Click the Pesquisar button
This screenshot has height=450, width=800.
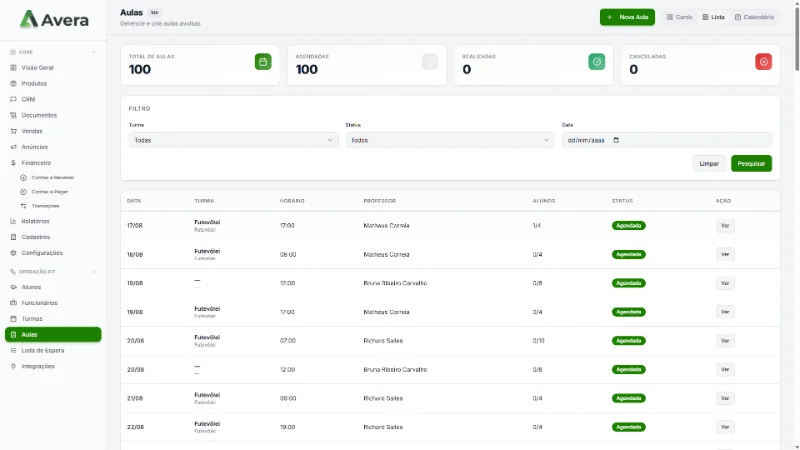pyautogui.click(x=751, y=163)
